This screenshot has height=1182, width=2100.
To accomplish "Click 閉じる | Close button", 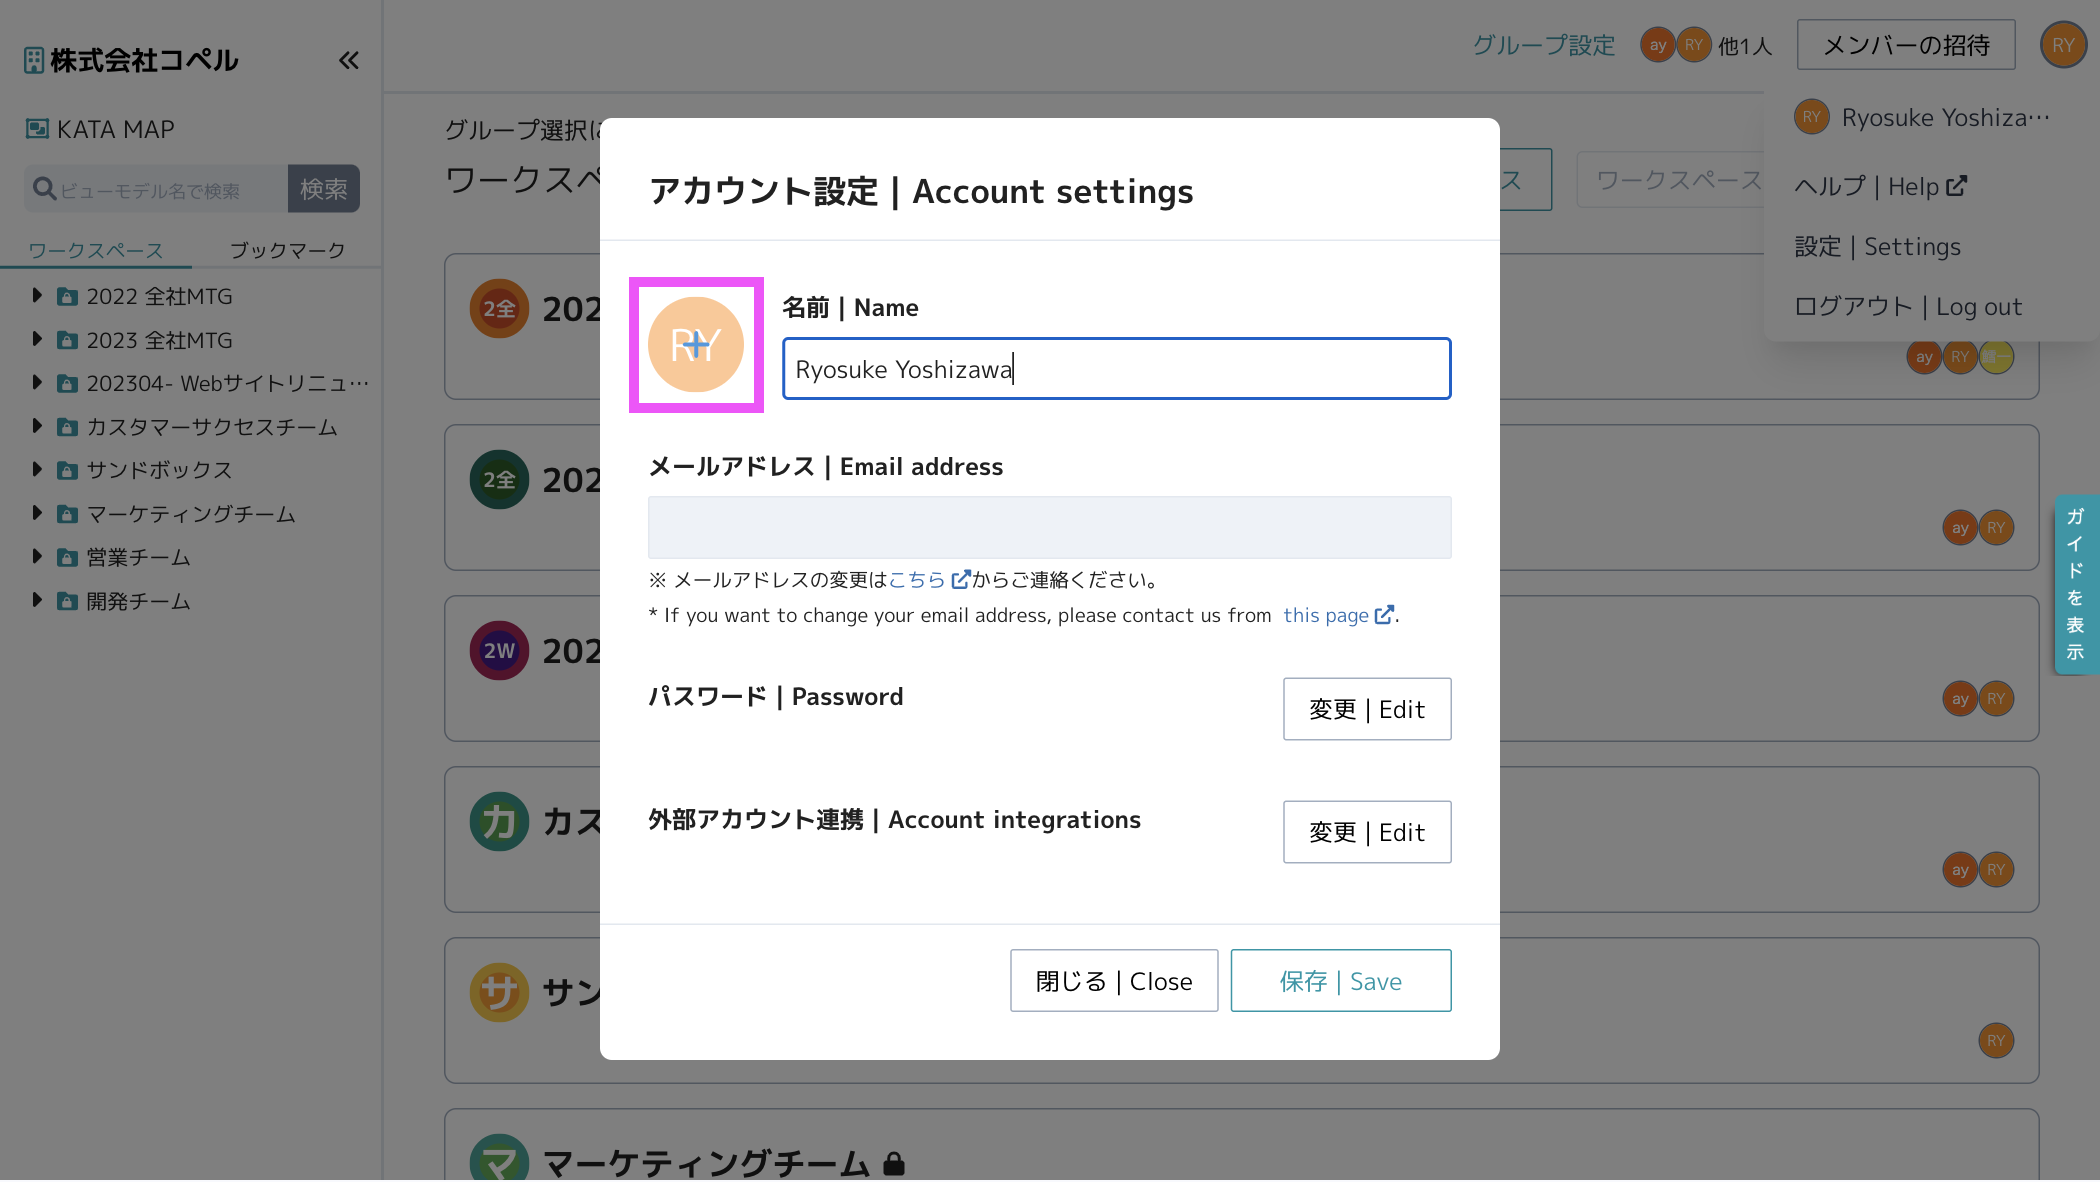I will coord(1114,981).
